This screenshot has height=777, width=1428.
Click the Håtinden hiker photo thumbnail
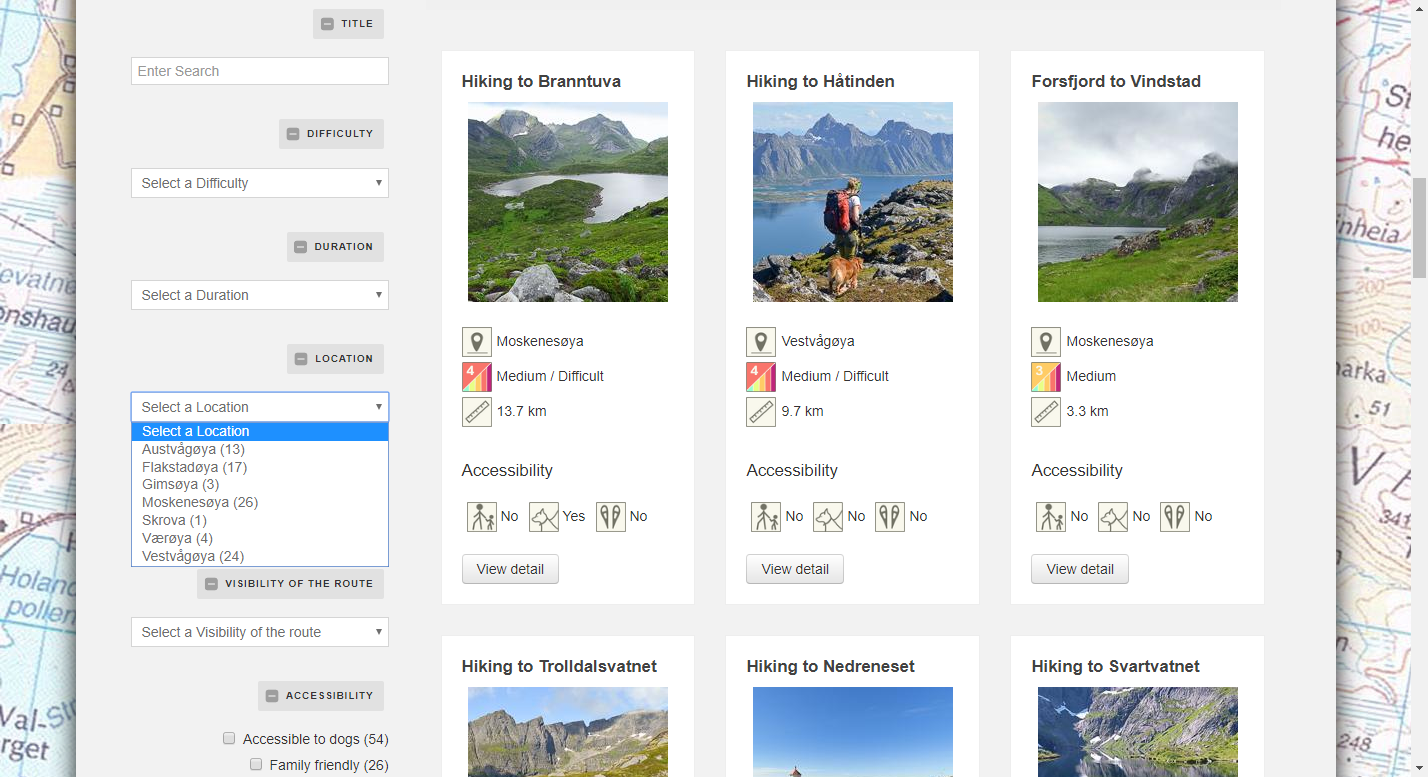(x=853, y=202)
